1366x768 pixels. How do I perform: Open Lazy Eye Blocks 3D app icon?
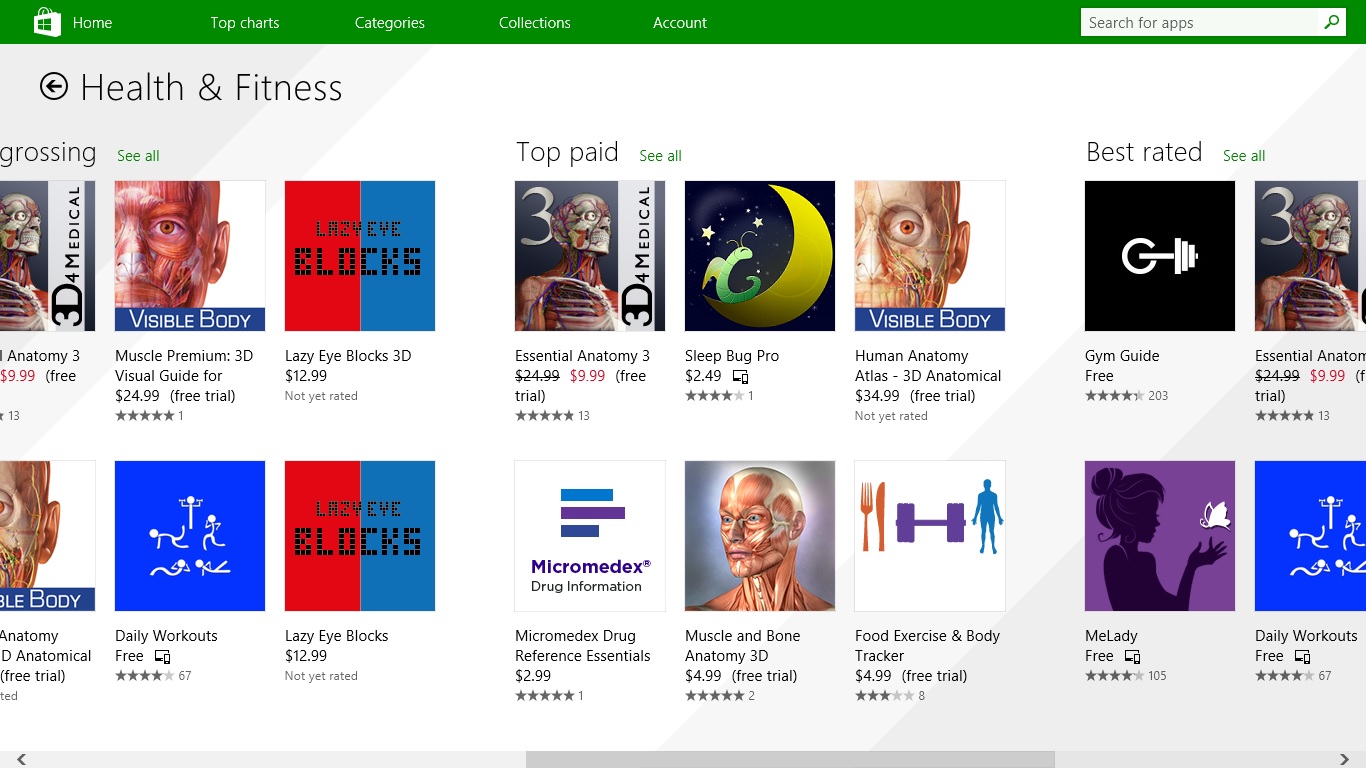pyautogui.click(x=360, y=256)
